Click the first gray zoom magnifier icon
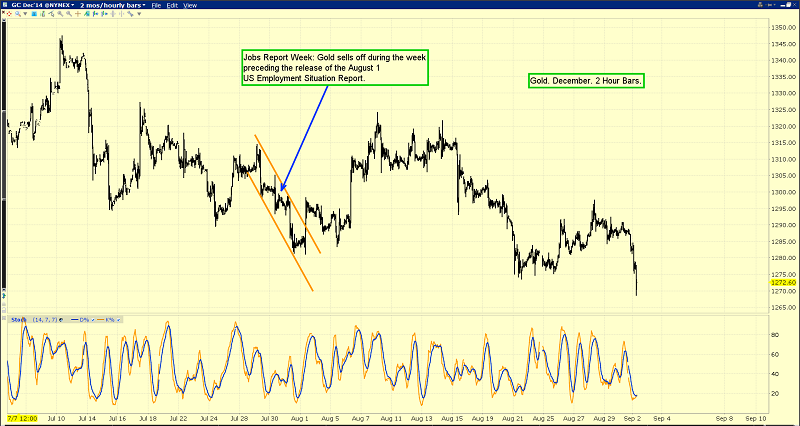The width and height of the screenshot is (800, 426). click(60, 14)
